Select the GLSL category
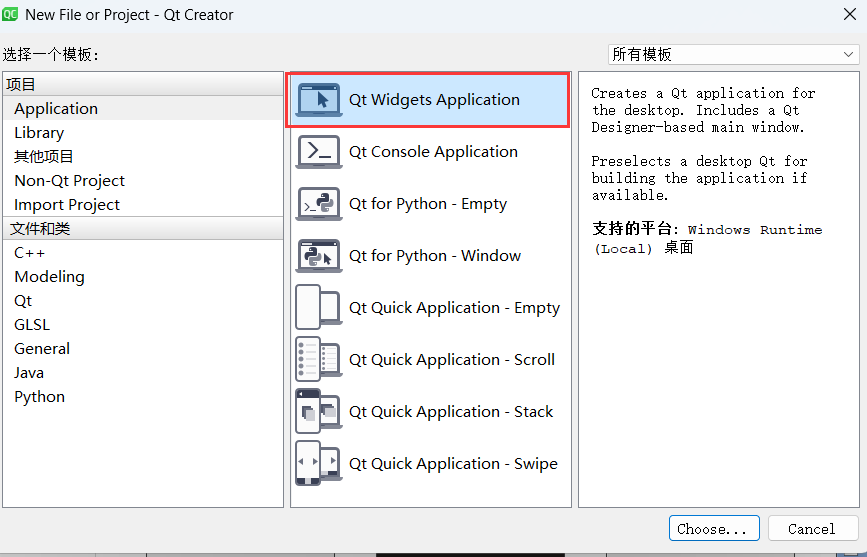The width and height of the screenshot is (867, 557). [x=143, y=325]
